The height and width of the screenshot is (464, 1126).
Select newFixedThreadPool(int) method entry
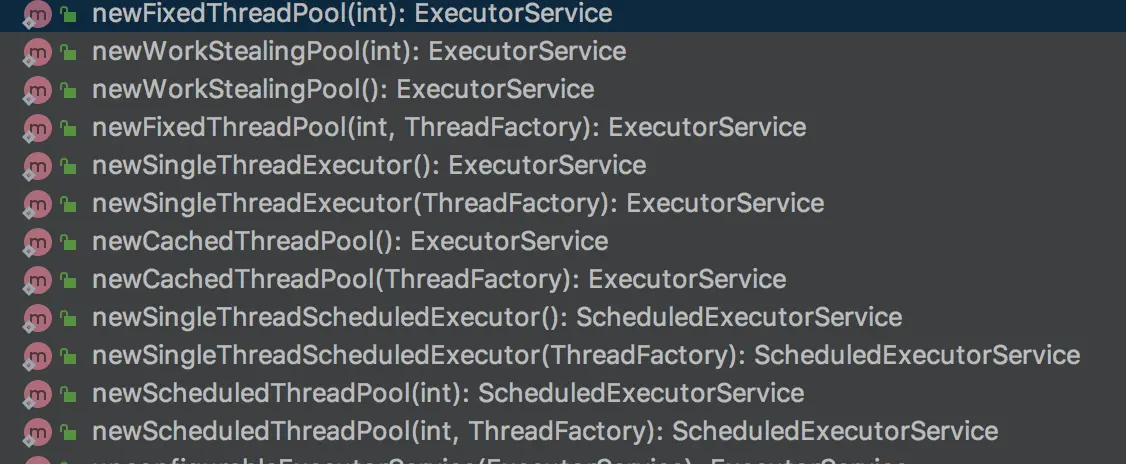(x=351, y=14)
